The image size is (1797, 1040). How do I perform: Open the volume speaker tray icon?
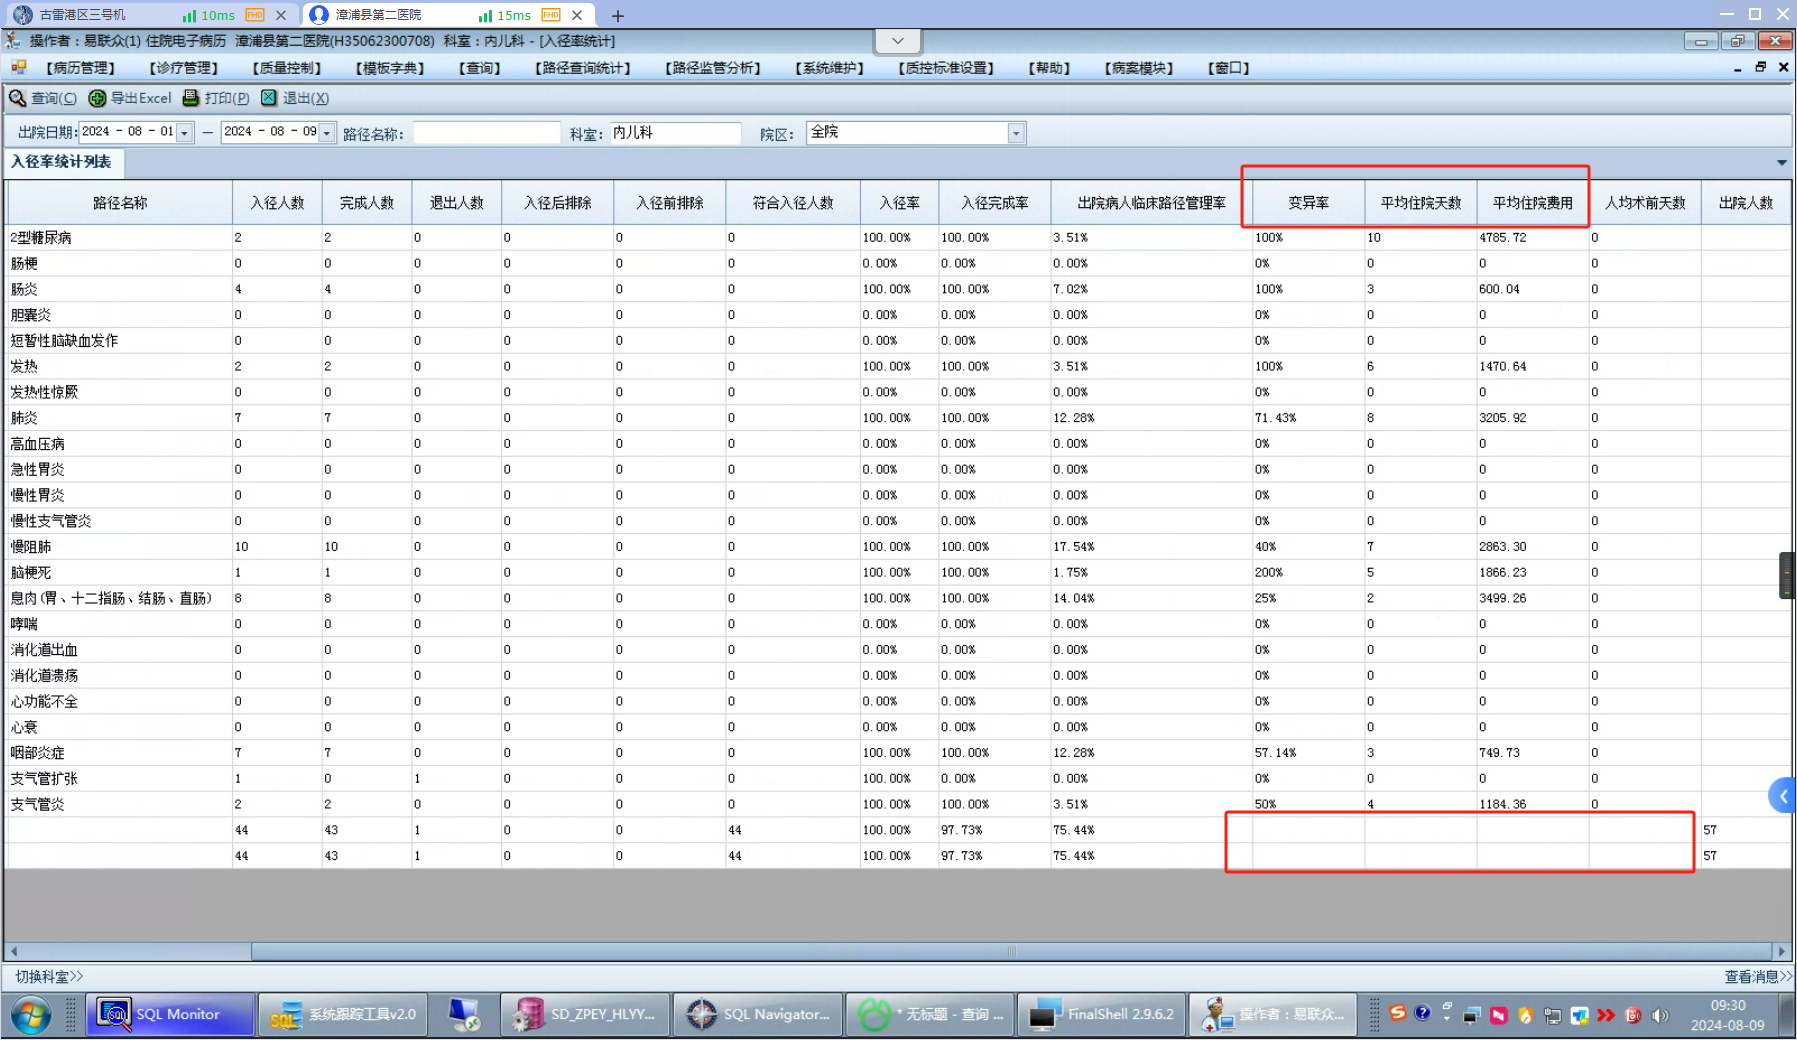(x=1660, y=1016)
